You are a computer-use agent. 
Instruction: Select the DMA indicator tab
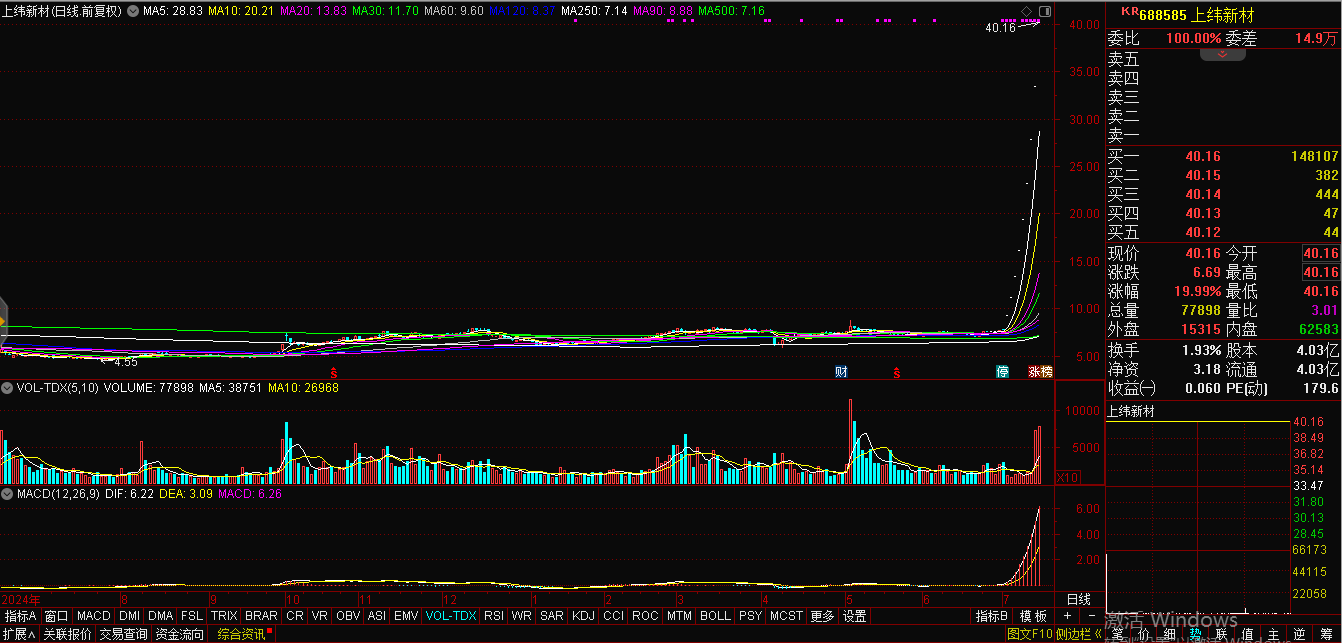tap(161, 616)
